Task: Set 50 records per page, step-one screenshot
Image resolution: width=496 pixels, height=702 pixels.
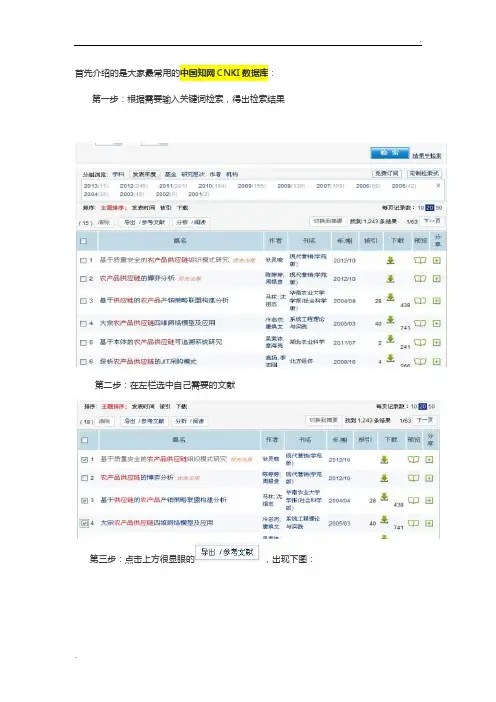Action: [x=439, y=208]
